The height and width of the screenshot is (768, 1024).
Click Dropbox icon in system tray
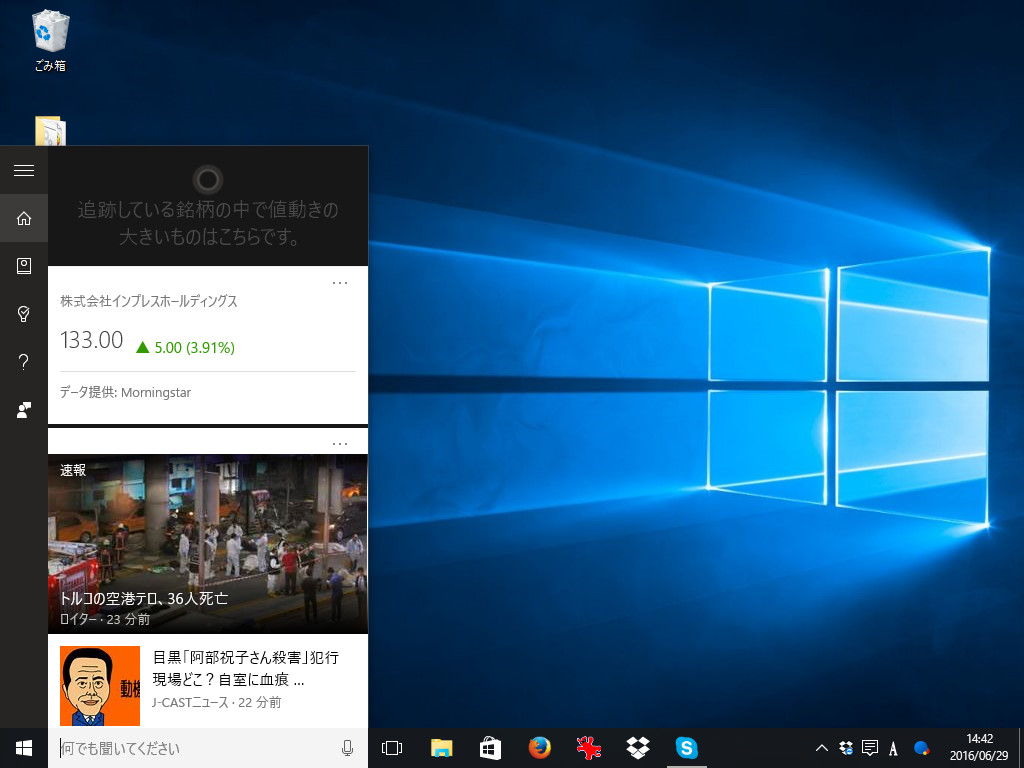point(846,748)
